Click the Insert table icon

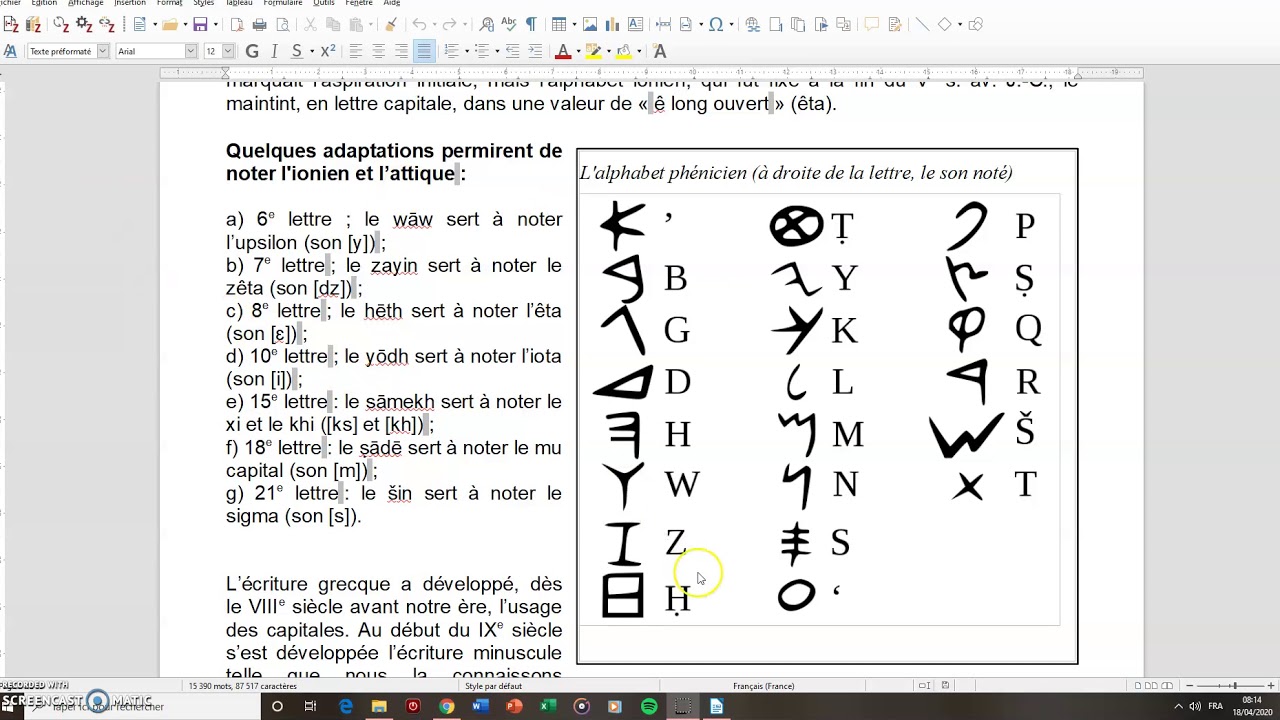559,24
